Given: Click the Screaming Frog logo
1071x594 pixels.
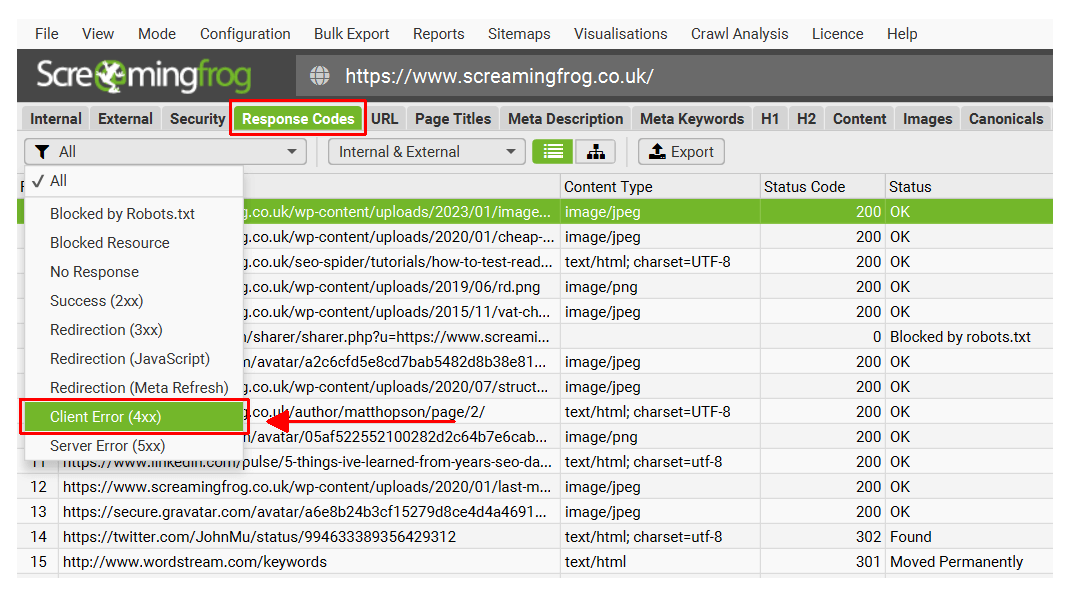Looking at the screenshot, I should [x=144, y=76].
